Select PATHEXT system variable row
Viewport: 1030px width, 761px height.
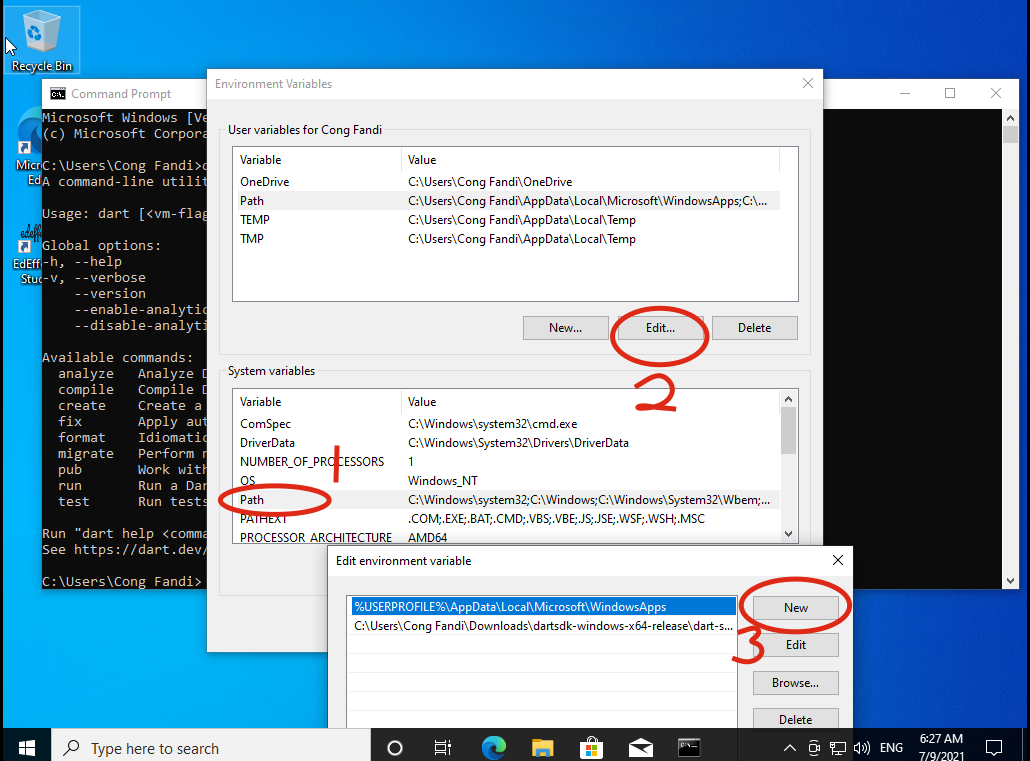click(508, 519)
